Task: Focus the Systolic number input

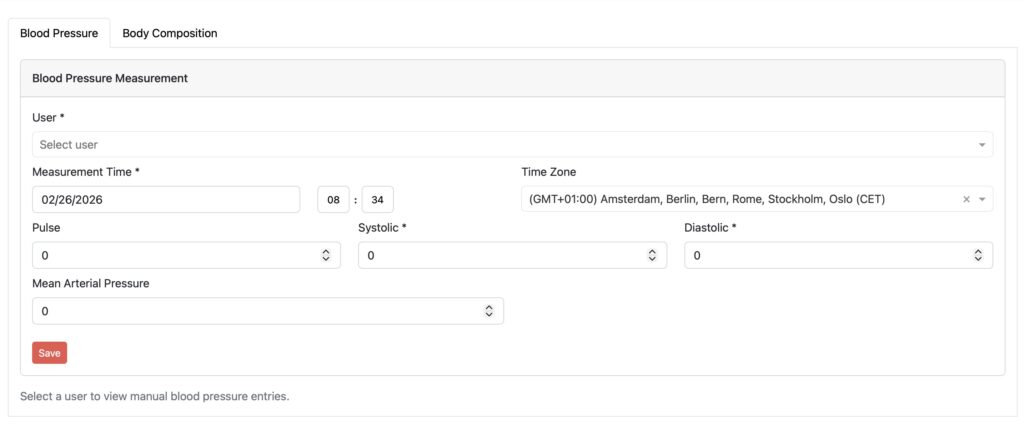Action: [500, 256]
